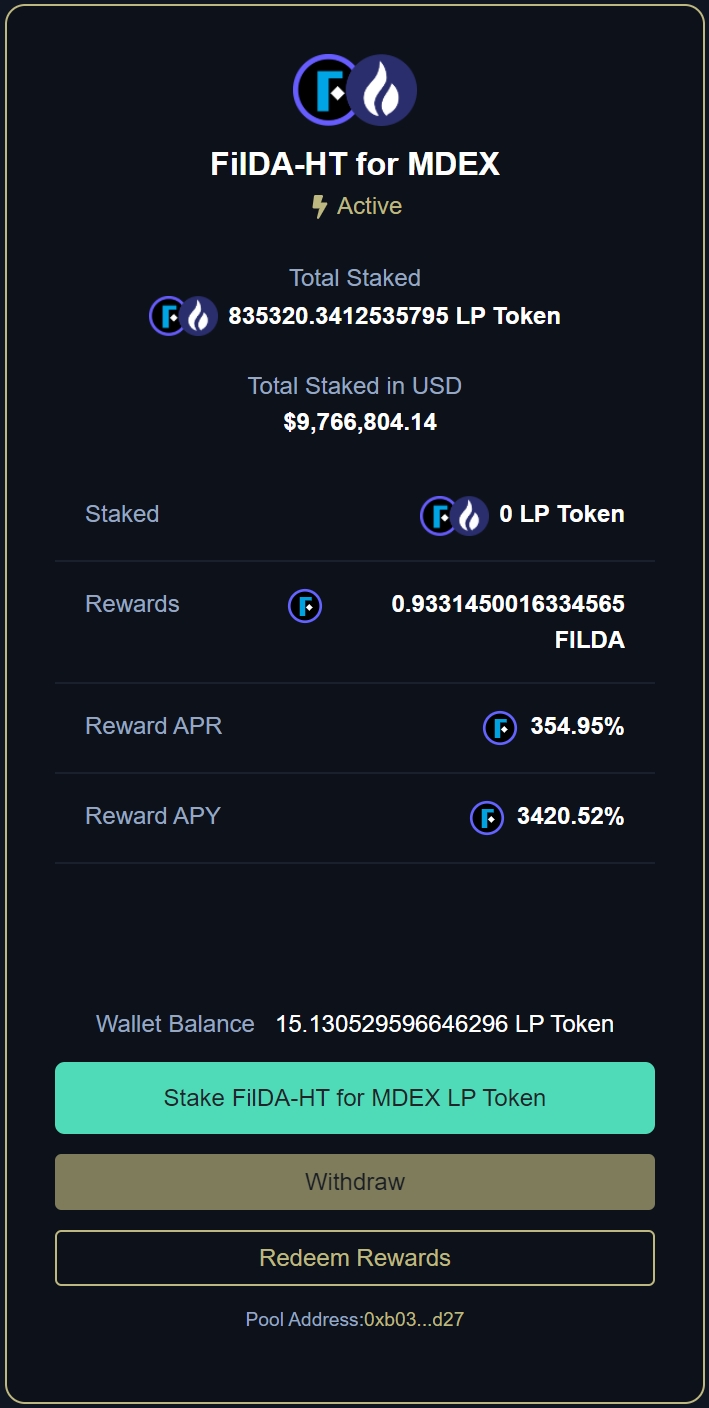Click the token pair icon in Staked row
This screenshot has width=709, height=1408.
click(x=454, y=516)
